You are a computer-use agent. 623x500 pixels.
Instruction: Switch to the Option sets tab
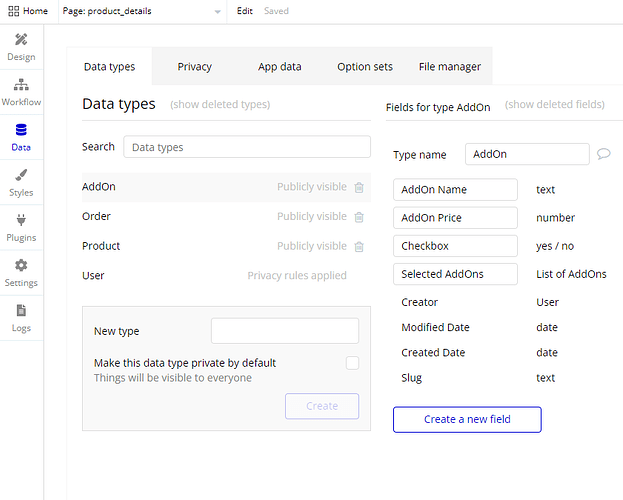365,66
